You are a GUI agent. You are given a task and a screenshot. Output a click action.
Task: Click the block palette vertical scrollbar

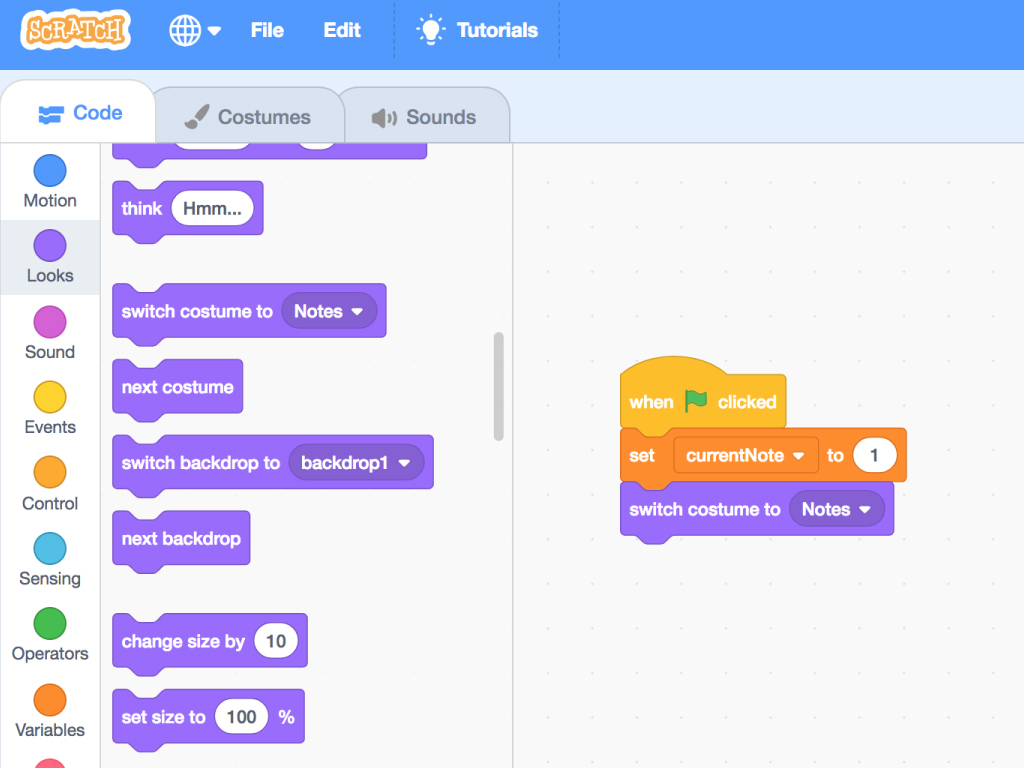coord(499,387)
